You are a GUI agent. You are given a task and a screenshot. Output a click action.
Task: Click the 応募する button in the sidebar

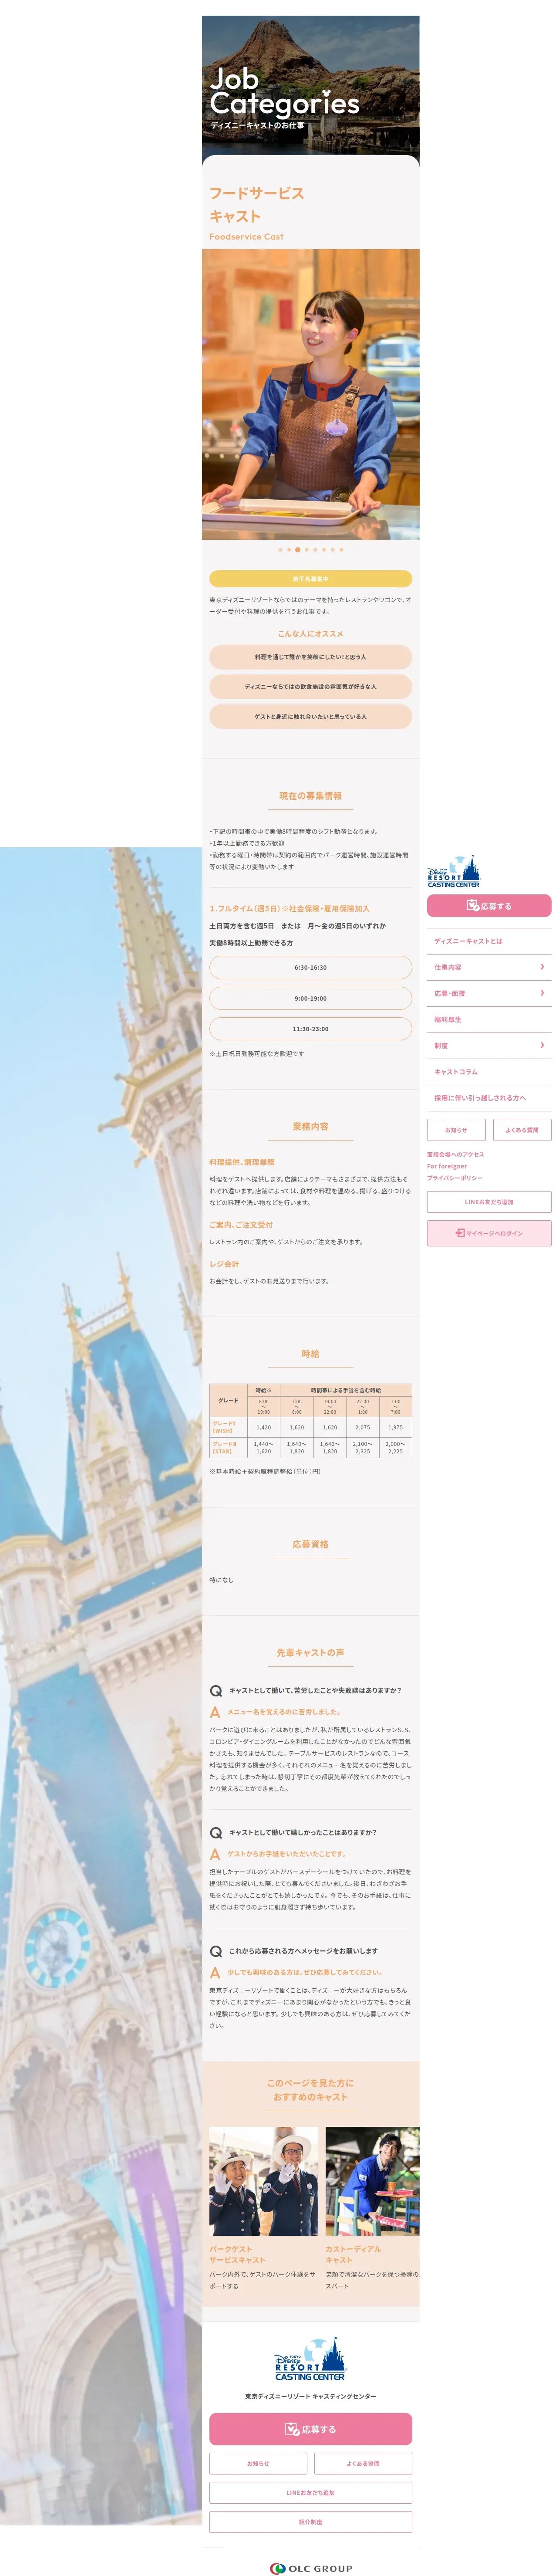coord(489,906)
